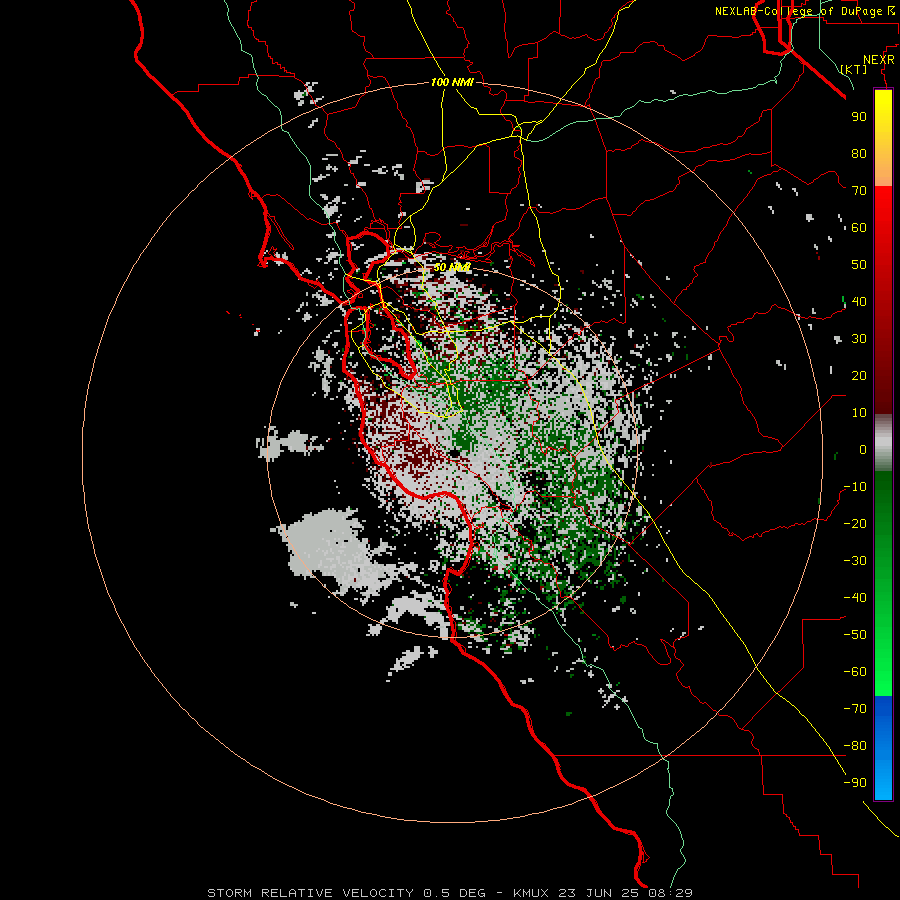Viewport: 900px width, 900px height.
Task: Click the color scale value -20
Action: click(x=855, y=524)
